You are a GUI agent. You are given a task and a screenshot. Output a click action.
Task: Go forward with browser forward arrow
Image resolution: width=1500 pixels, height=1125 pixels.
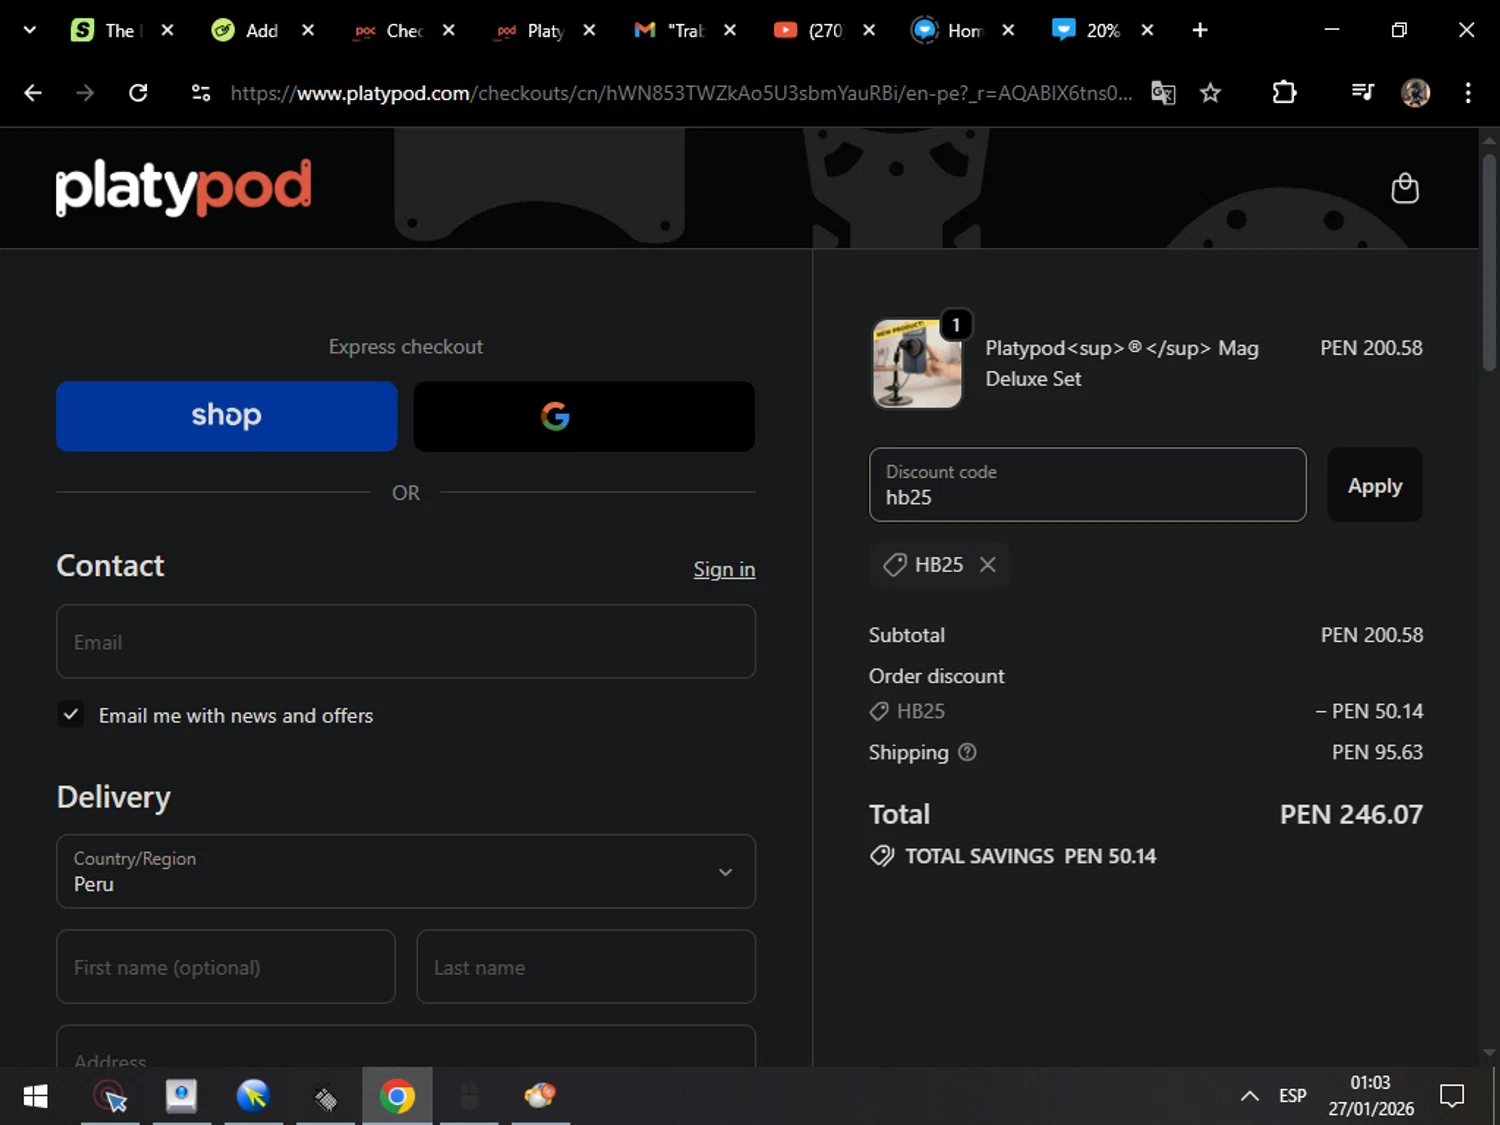click(x=85, y=93)
